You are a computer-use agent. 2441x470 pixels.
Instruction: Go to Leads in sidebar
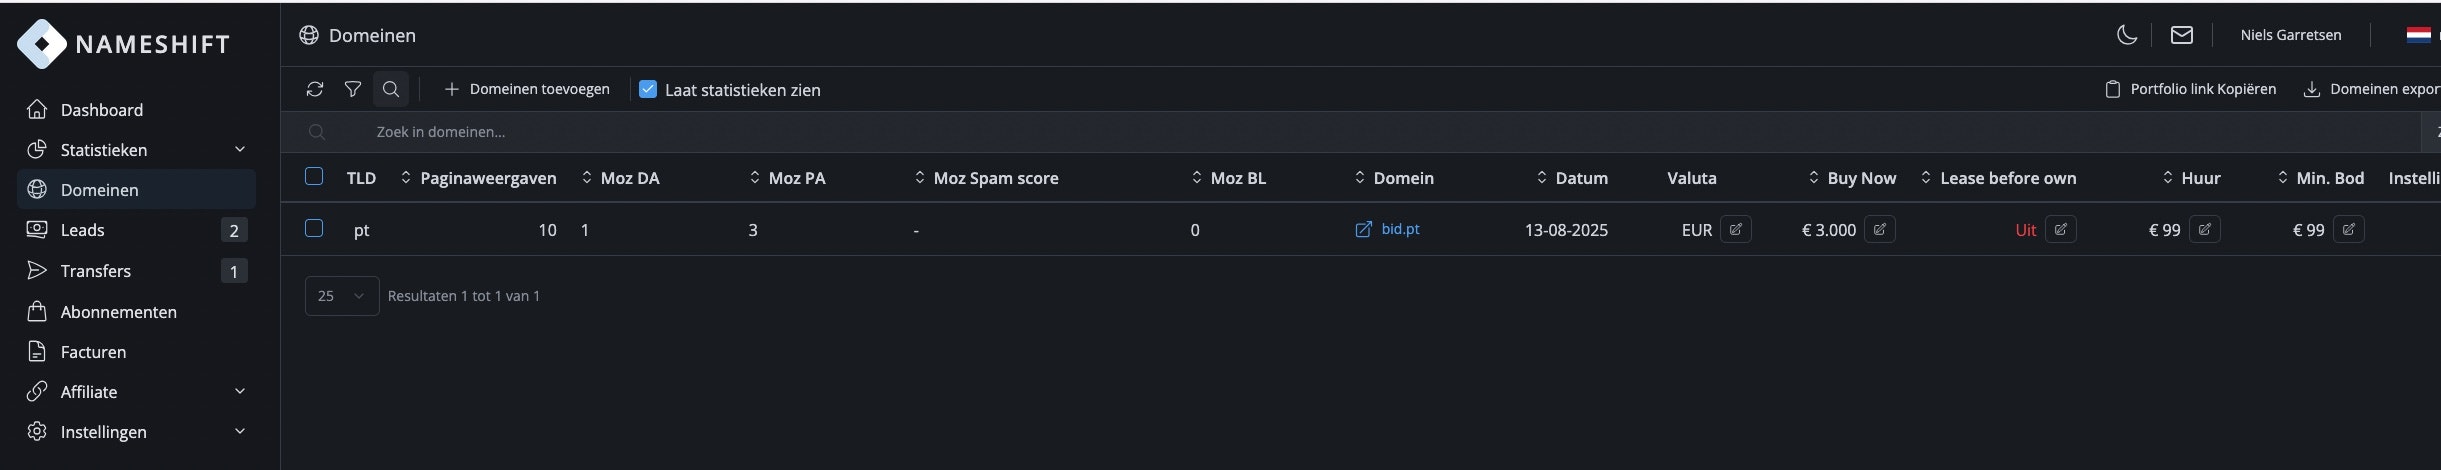(x=83, y=230)
